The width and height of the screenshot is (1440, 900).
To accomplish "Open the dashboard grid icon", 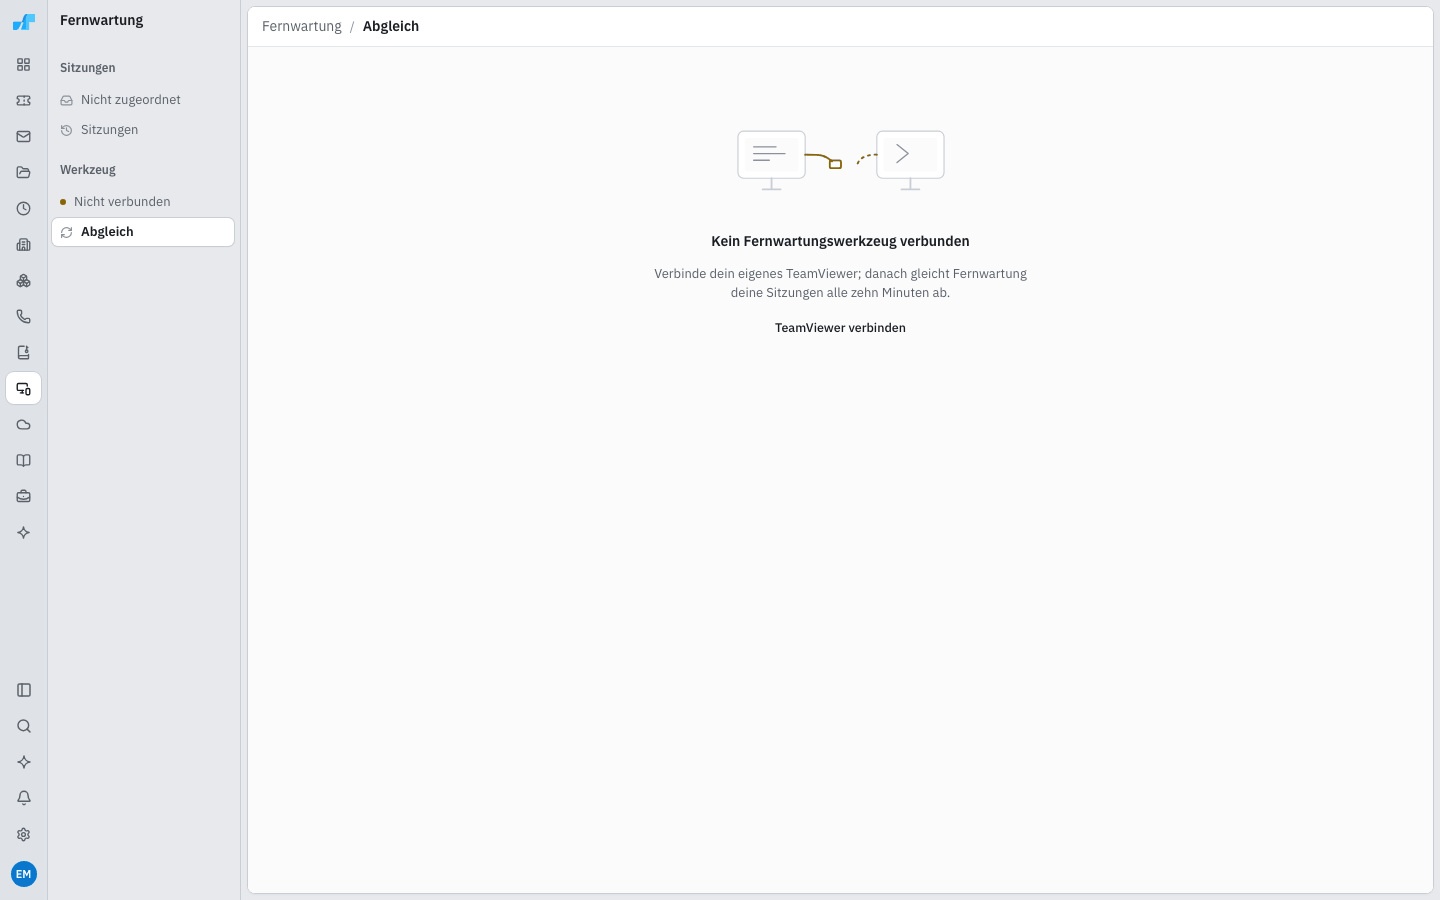I will [23, 65].
